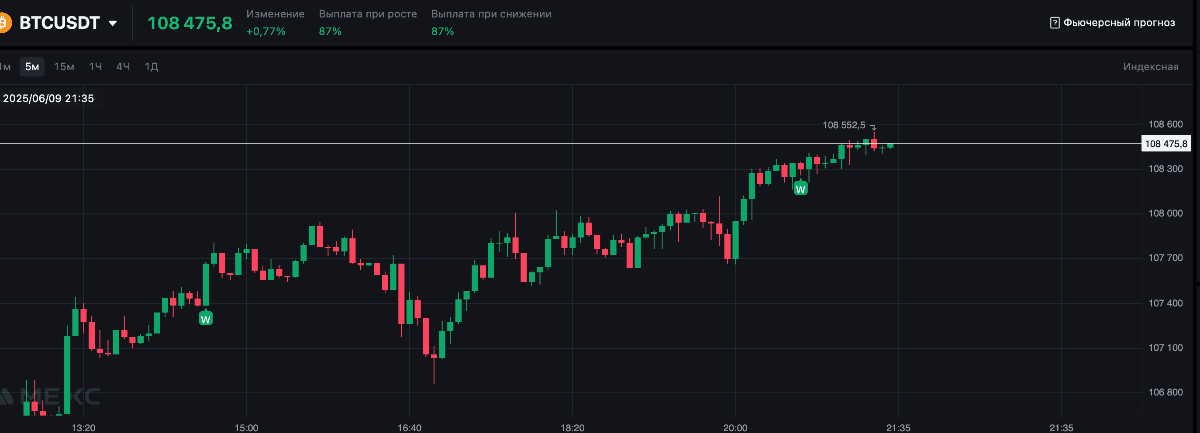Click the green W marker near the 108 300 level
The height and width of the screenshot is (433, 1200).
(800, 187)
